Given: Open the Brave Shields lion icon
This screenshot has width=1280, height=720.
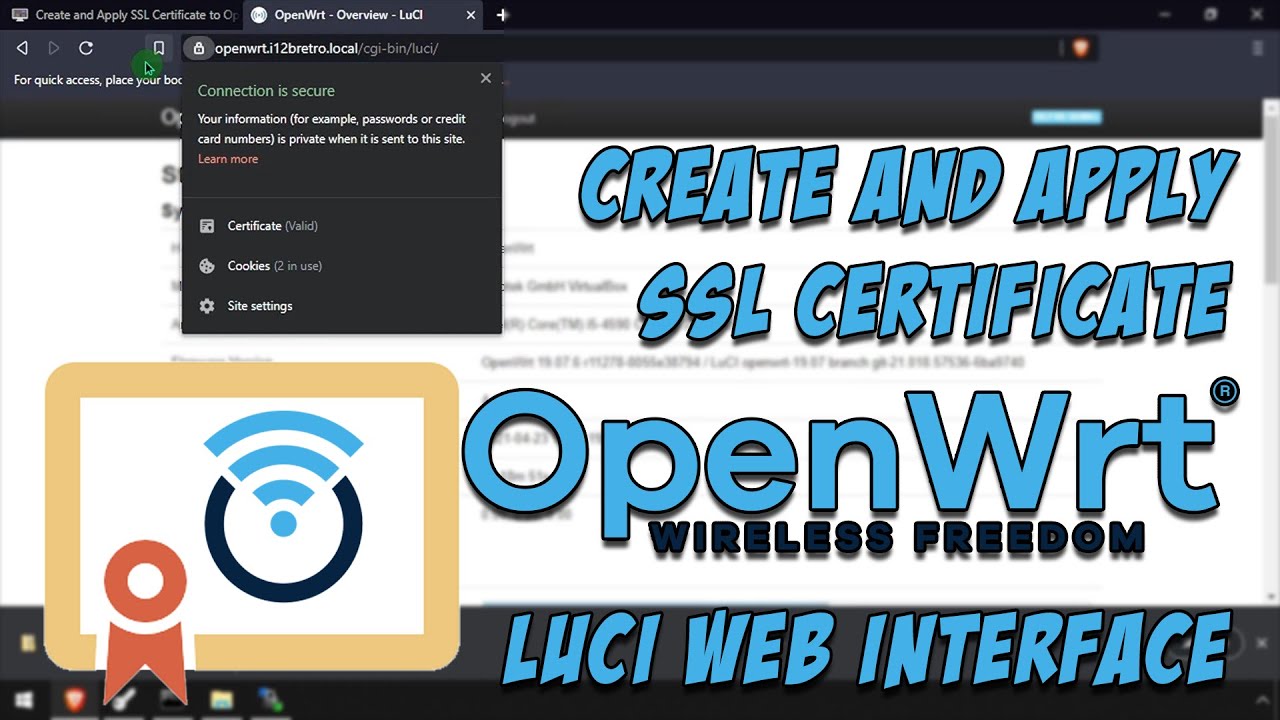Looking at the screenshot, I should pyautogui.click(x=1080, y=48).
